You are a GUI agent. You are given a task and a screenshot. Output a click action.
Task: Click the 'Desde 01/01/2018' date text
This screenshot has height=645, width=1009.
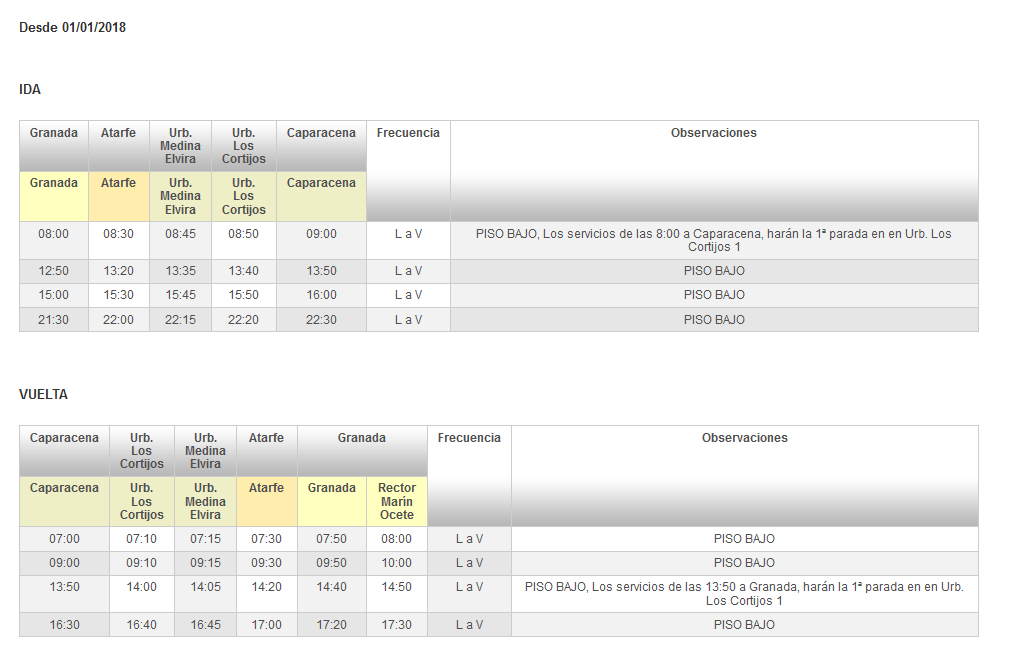[x=72, y=28]
